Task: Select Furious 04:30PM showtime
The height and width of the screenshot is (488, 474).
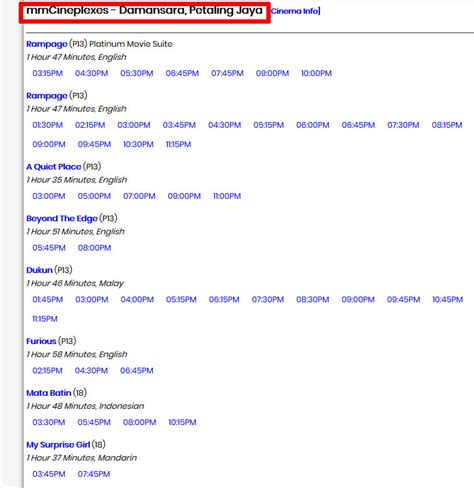Action: (91, 370)
